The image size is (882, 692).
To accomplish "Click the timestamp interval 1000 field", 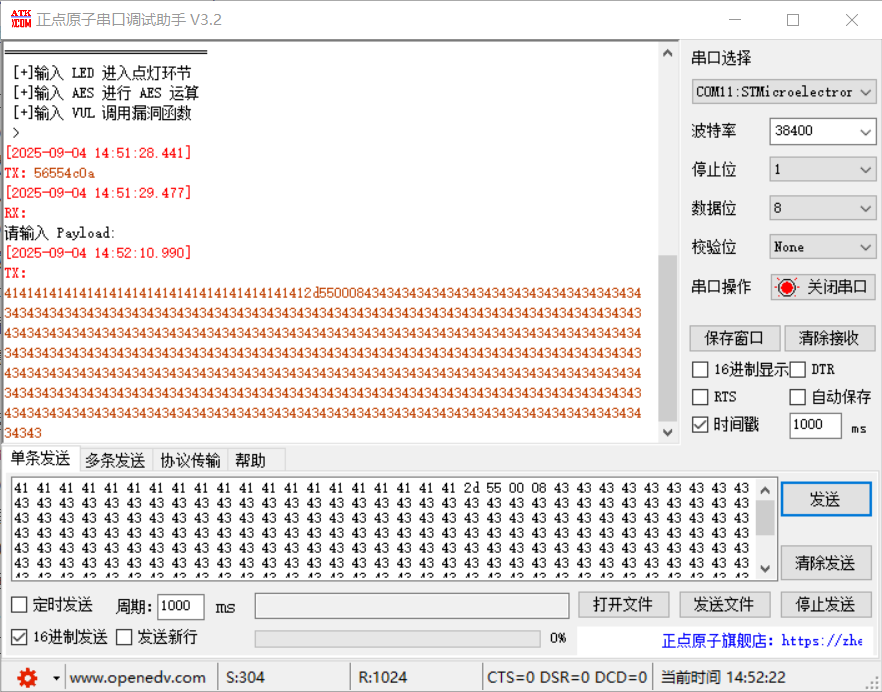I will tap(815, 425).
